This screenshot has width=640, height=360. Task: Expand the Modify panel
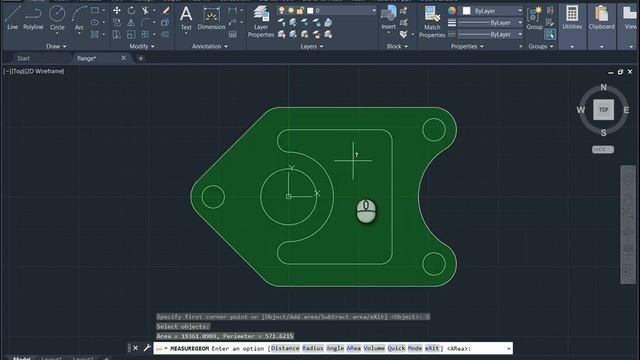tap(142, 47)
